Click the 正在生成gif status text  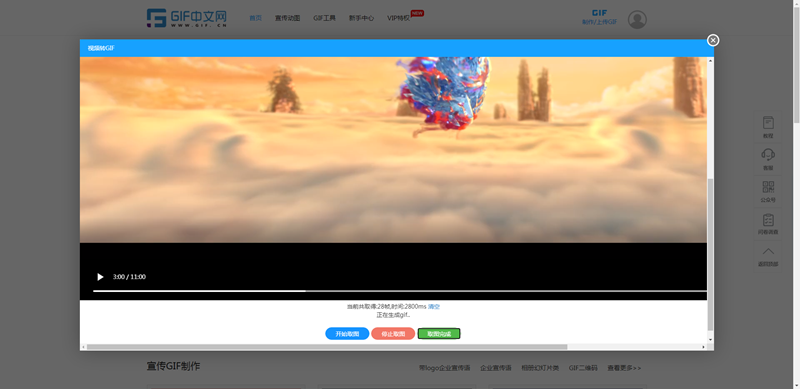[x=393, y=315]
